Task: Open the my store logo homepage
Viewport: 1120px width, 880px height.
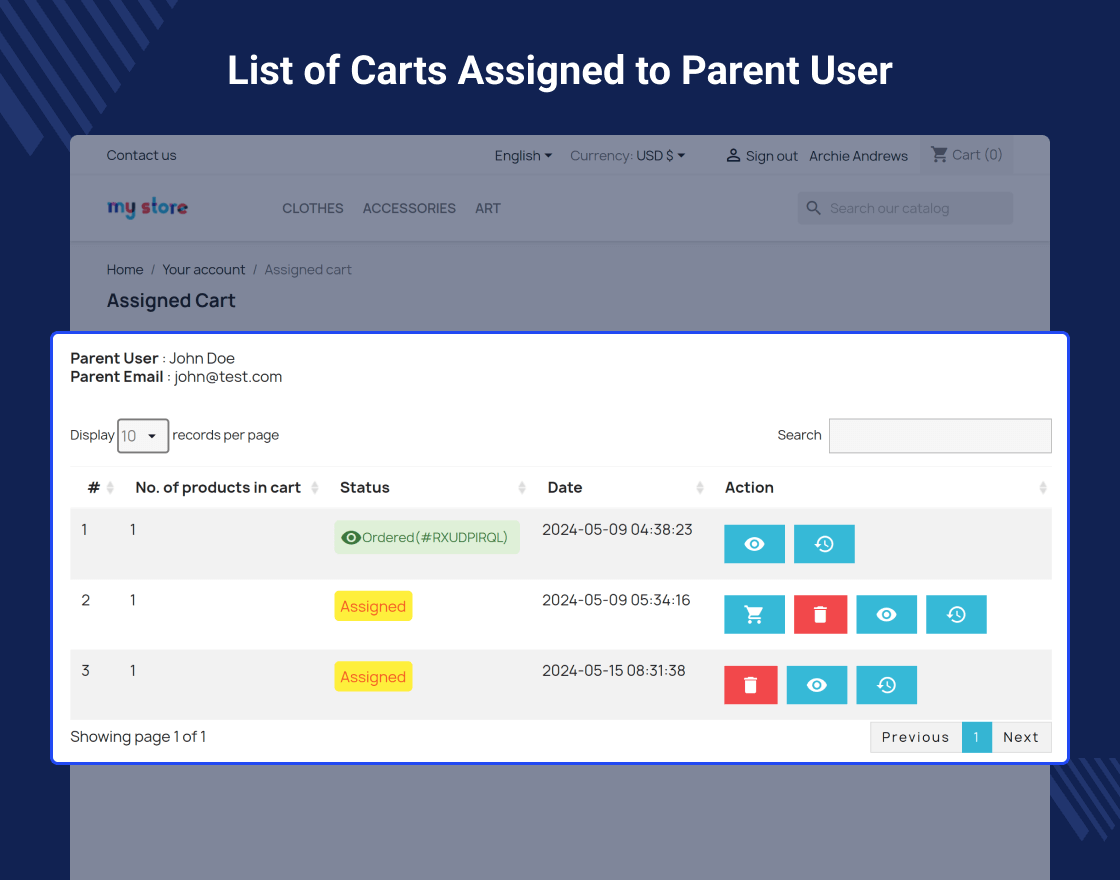Action: [x=147, y=207]
